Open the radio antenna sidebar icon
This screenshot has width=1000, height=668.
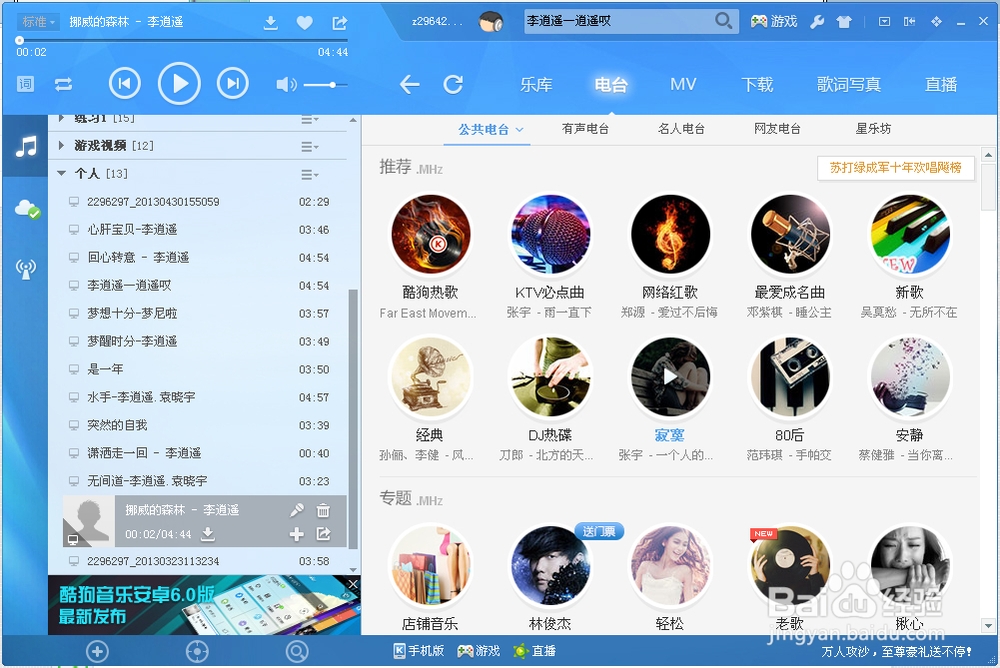[x=26, y=269]
